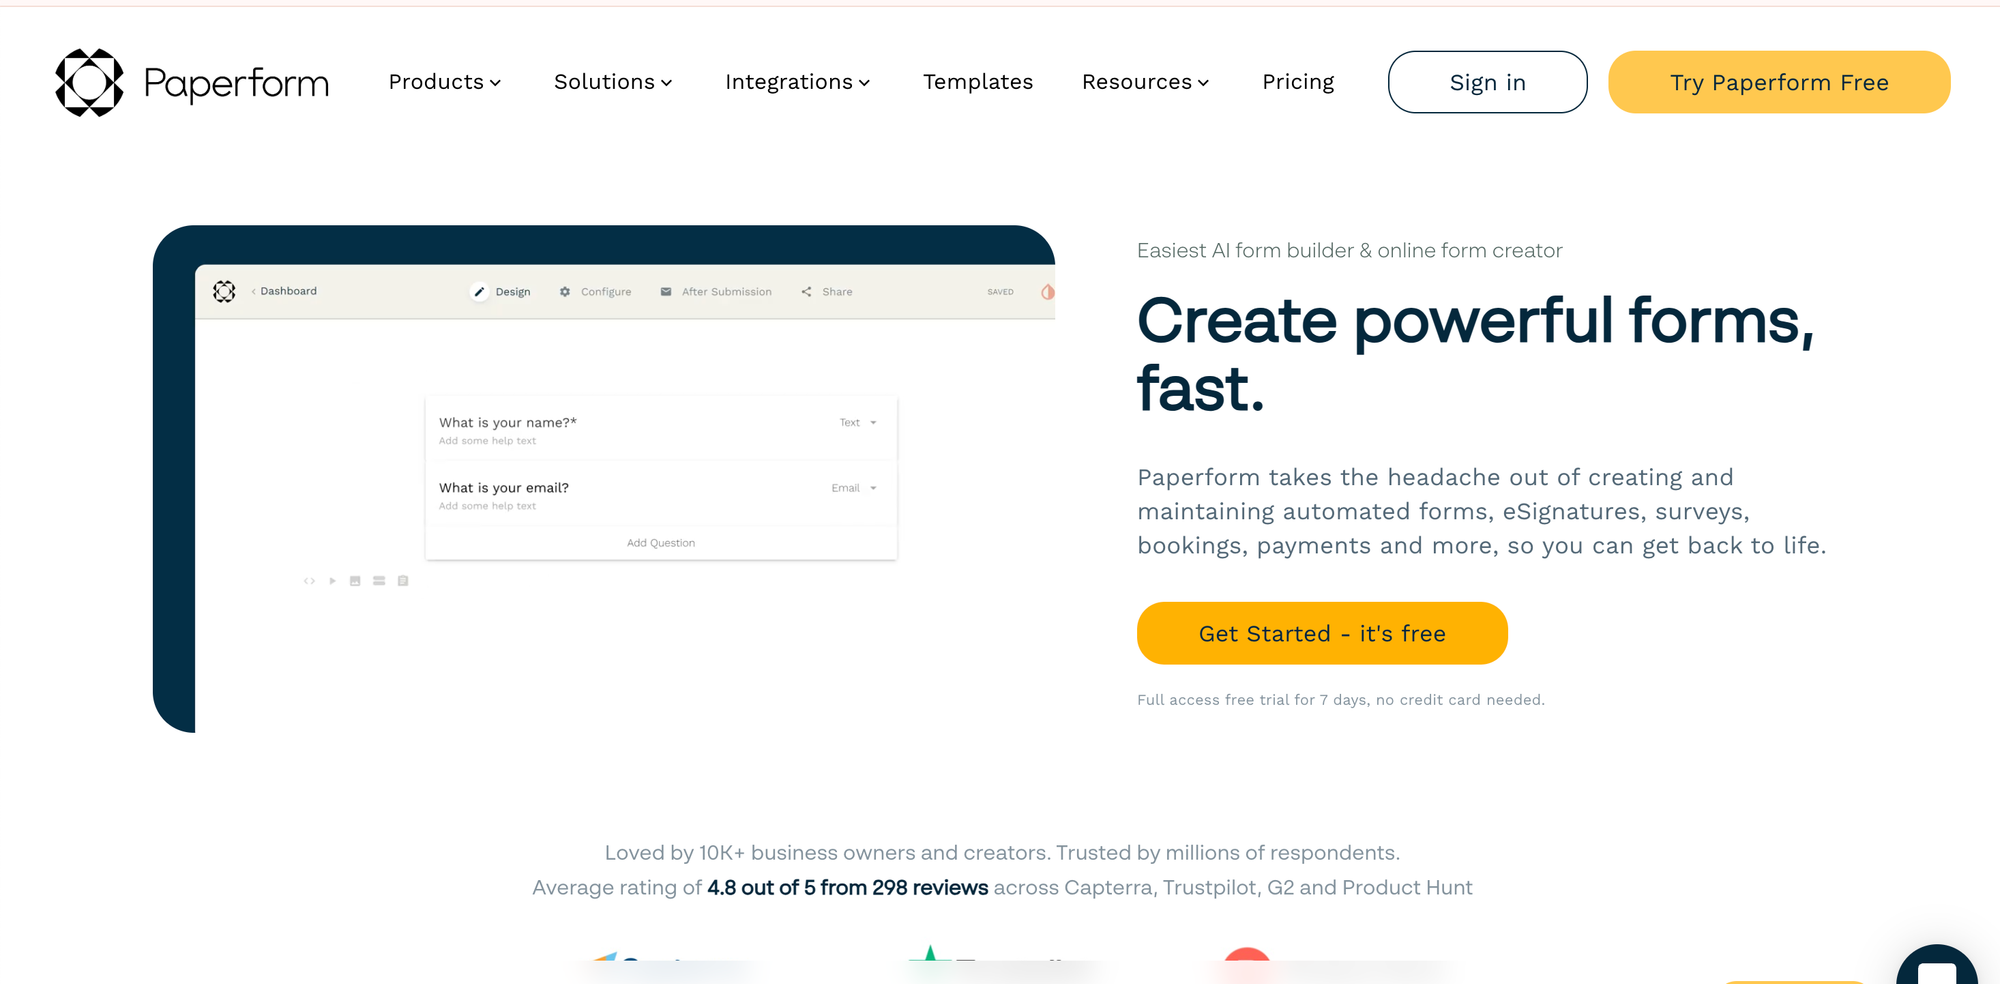2000x984 pixels.
Task: Expand the Products menu
Action: point(445,82)
